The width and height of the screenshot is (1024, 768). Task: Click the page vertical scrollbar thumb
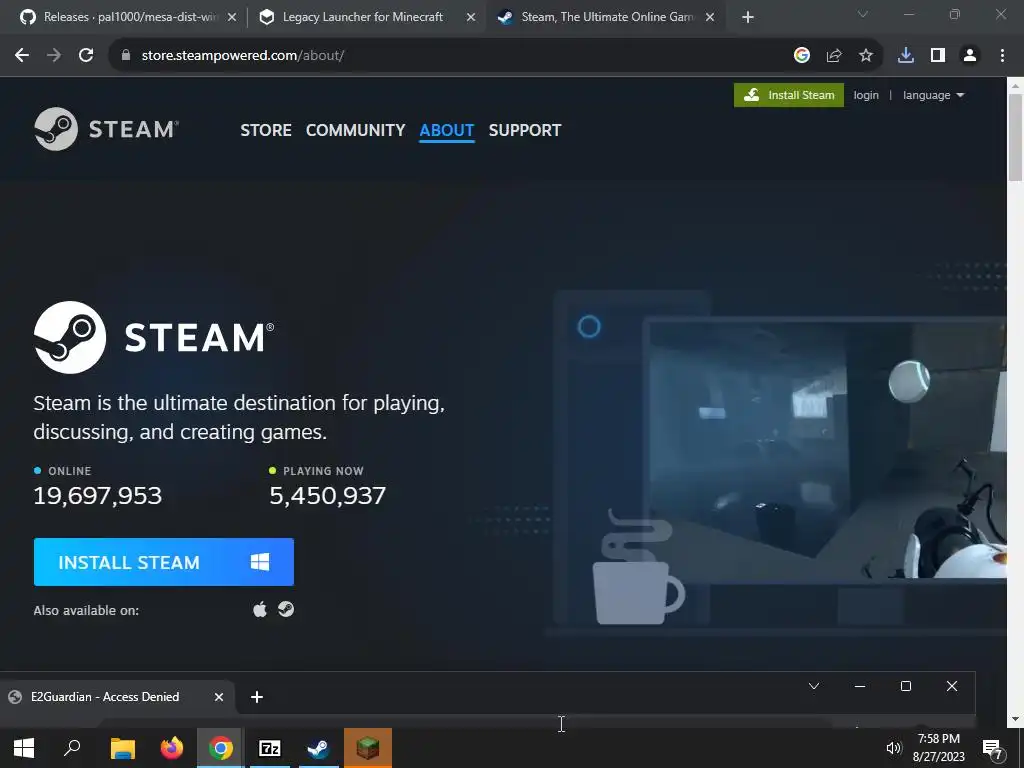click(1015, 137)
